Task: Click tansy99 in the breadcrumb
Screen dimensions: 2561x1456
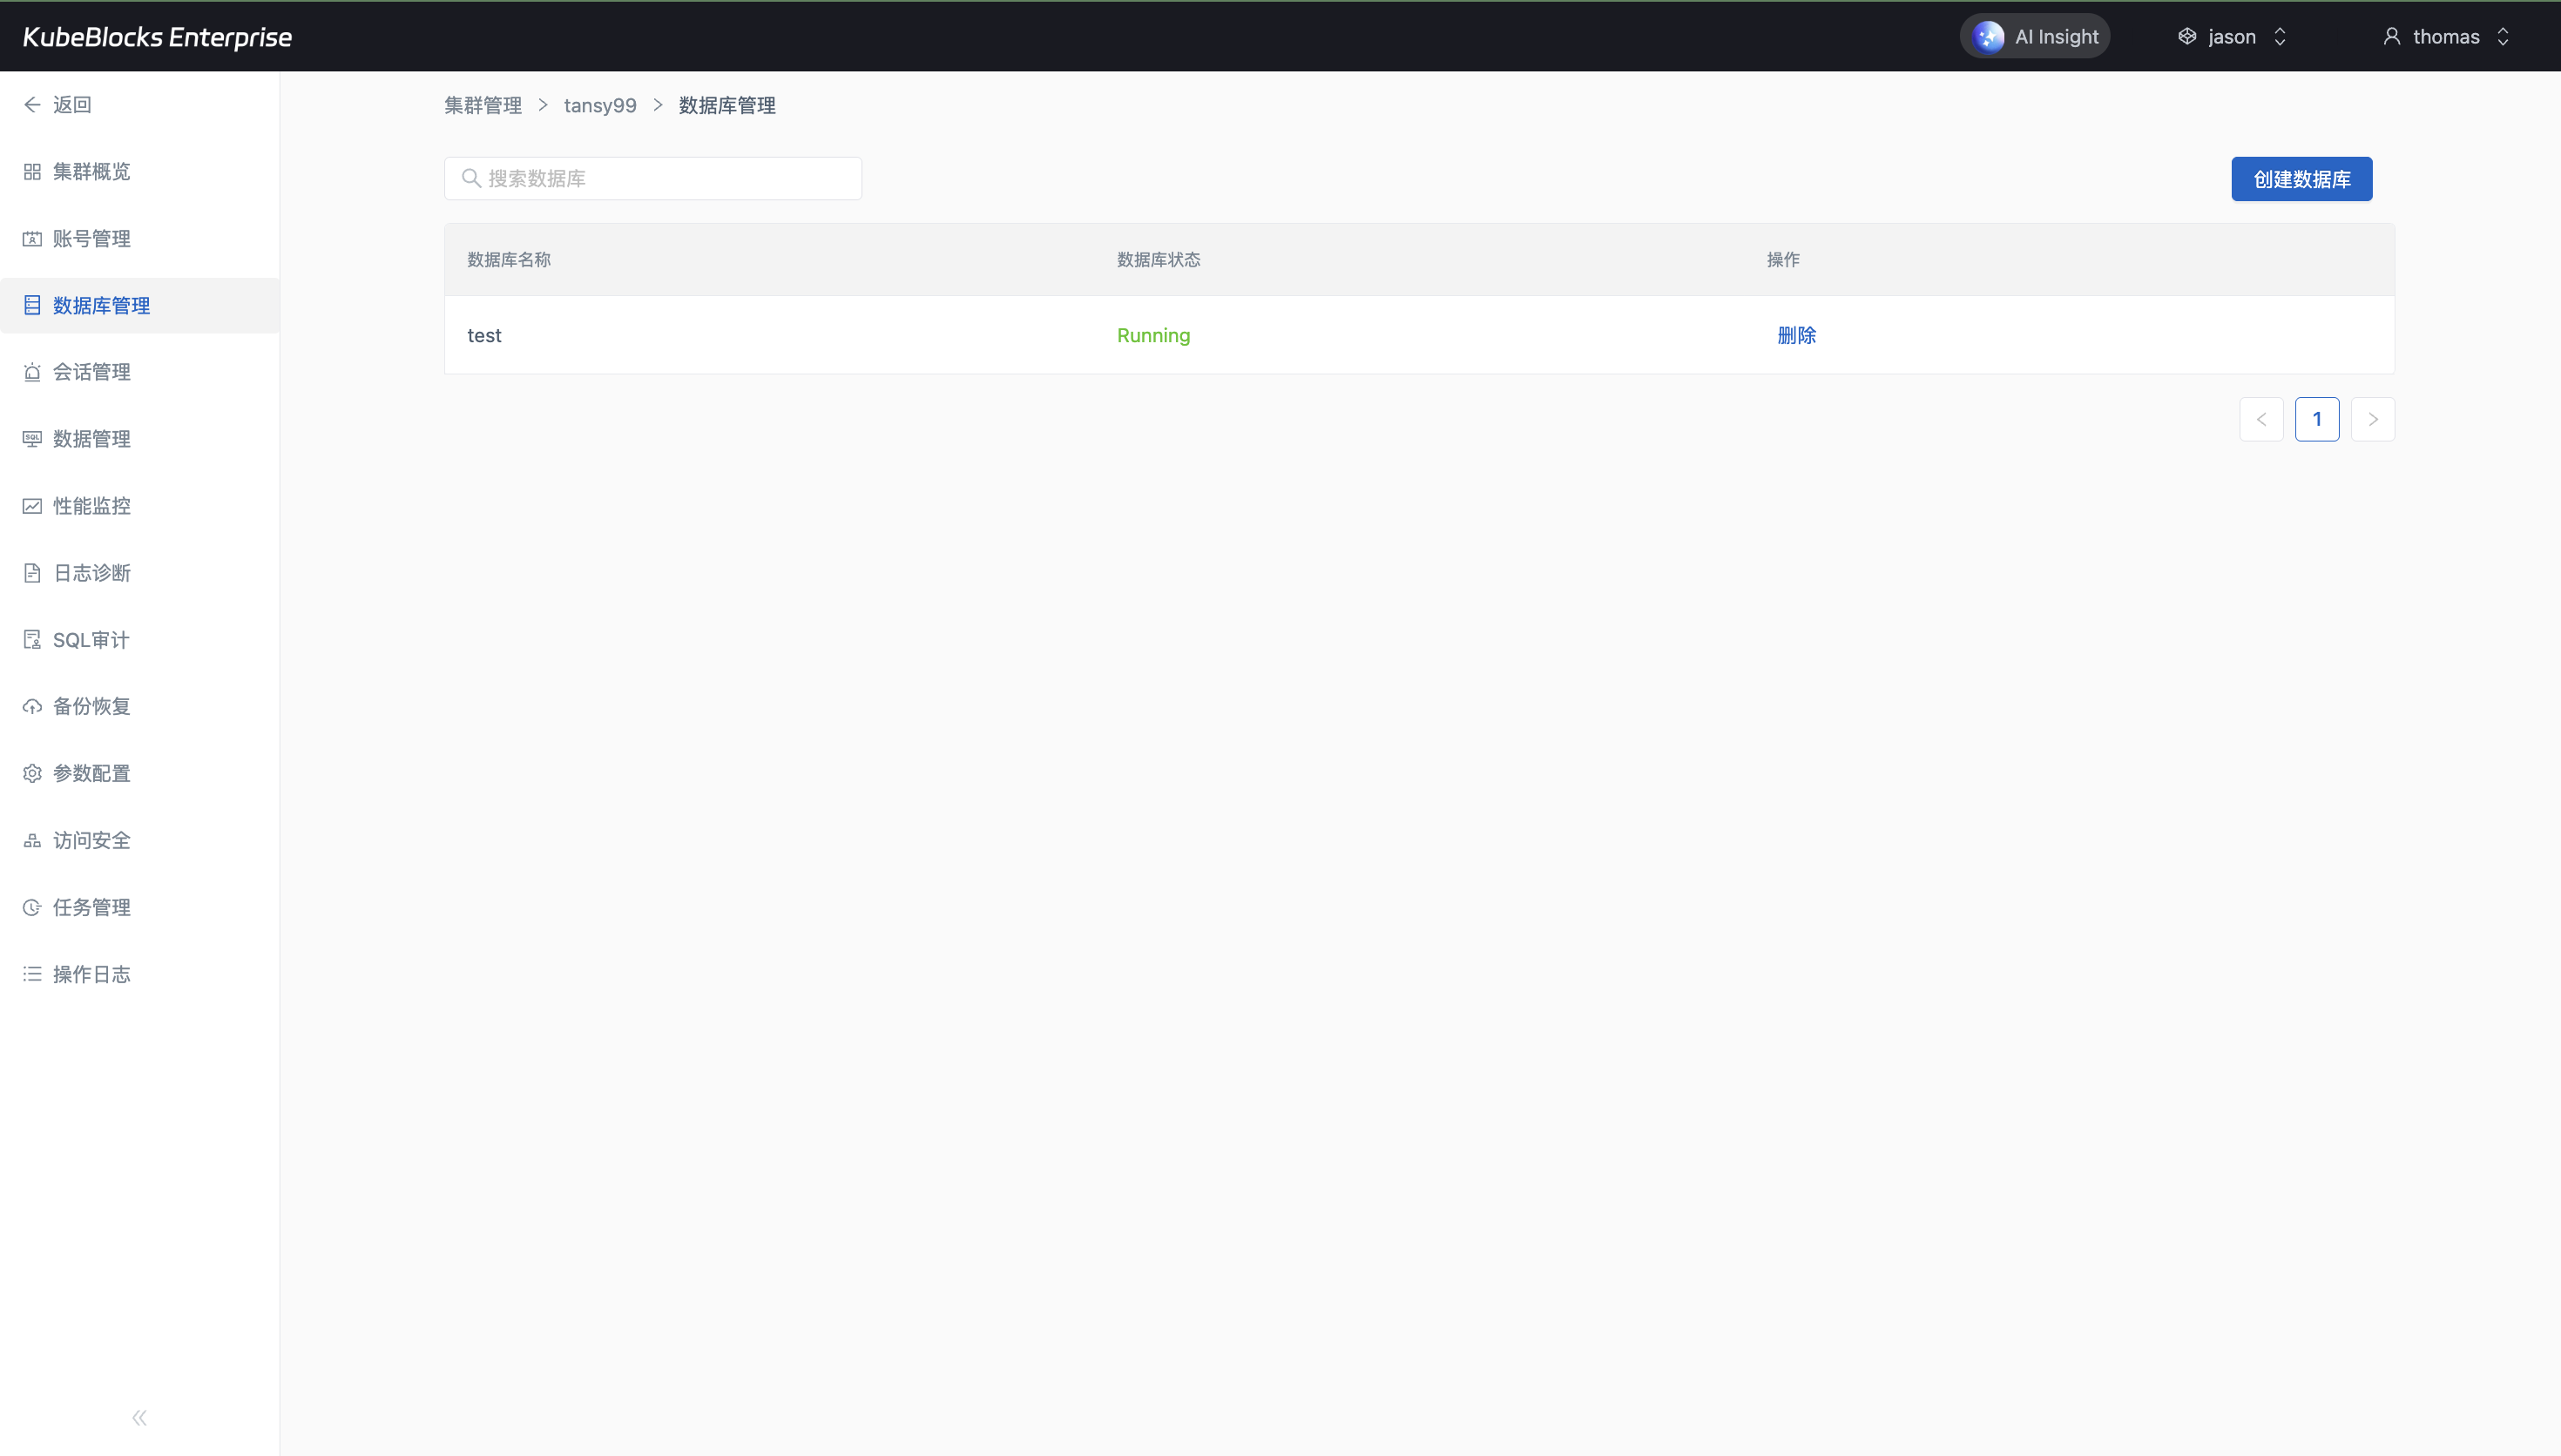Action: pyautogui.click(x=600, y=106)
